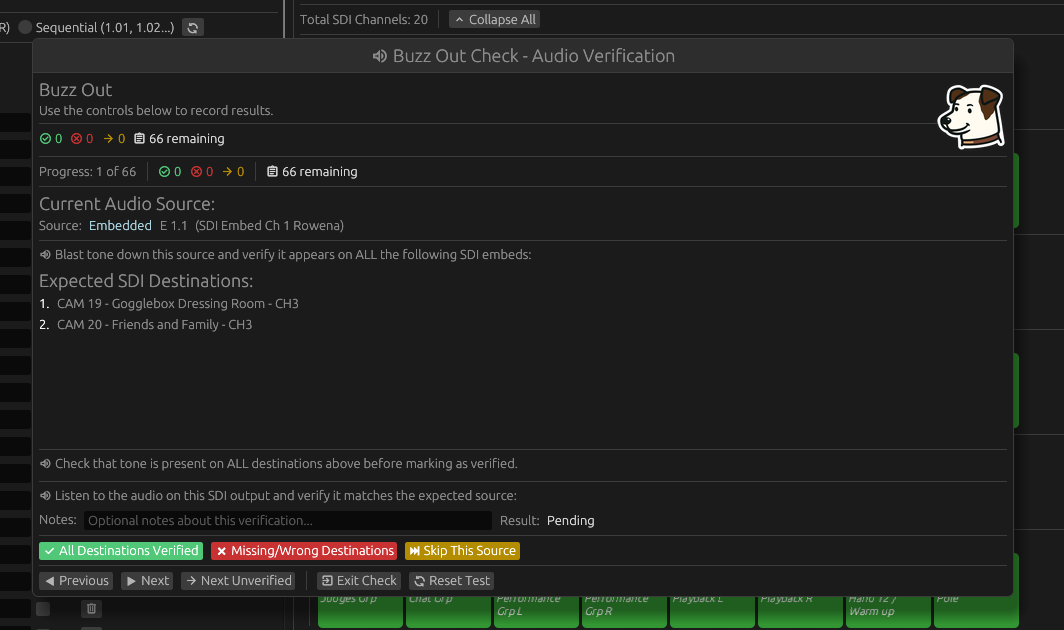Jump to Next Unverified source

click(x=238, y=581)
